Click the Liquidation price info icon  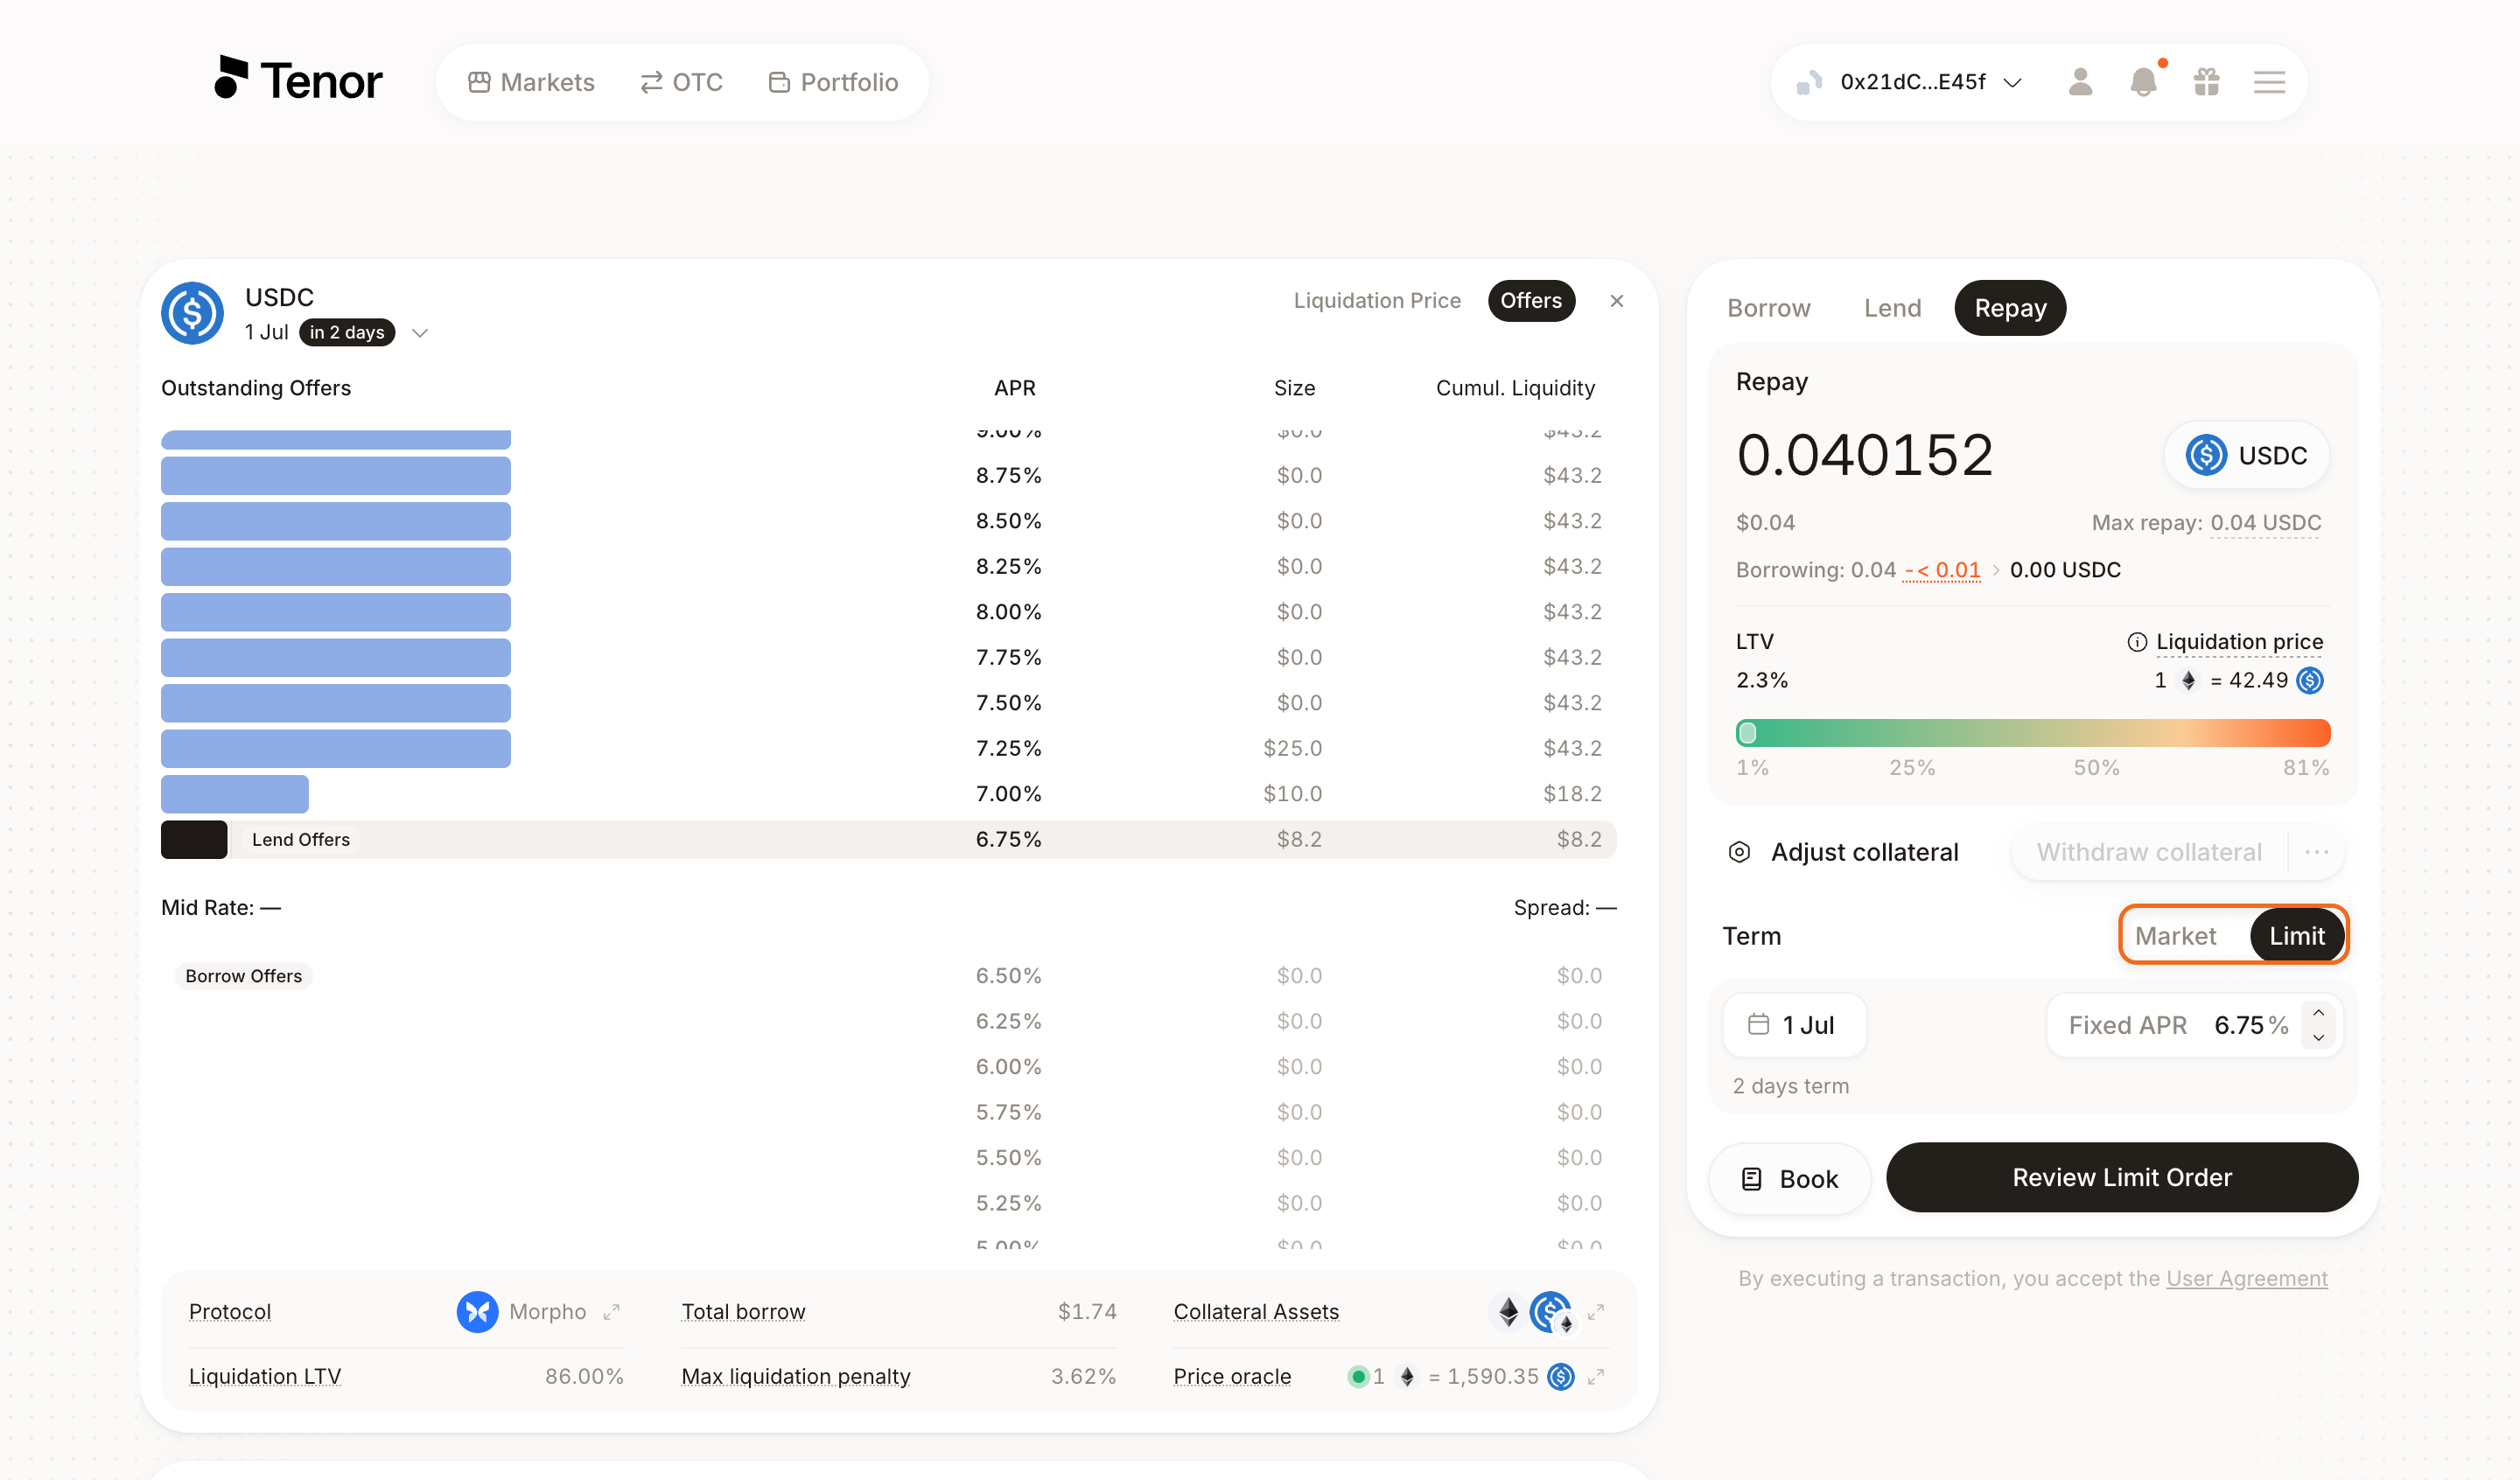coord(2136,642)
